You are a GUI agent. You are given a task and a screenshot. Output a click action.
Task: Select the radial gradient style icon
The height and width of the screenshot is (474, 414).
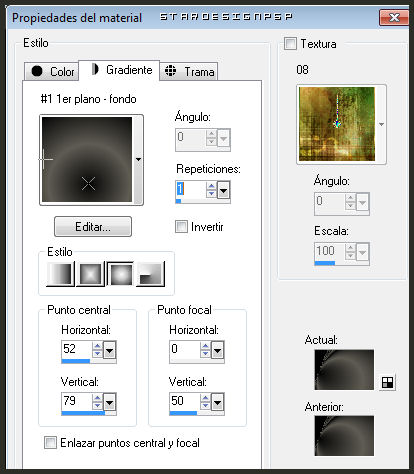(x=151, y=274)
